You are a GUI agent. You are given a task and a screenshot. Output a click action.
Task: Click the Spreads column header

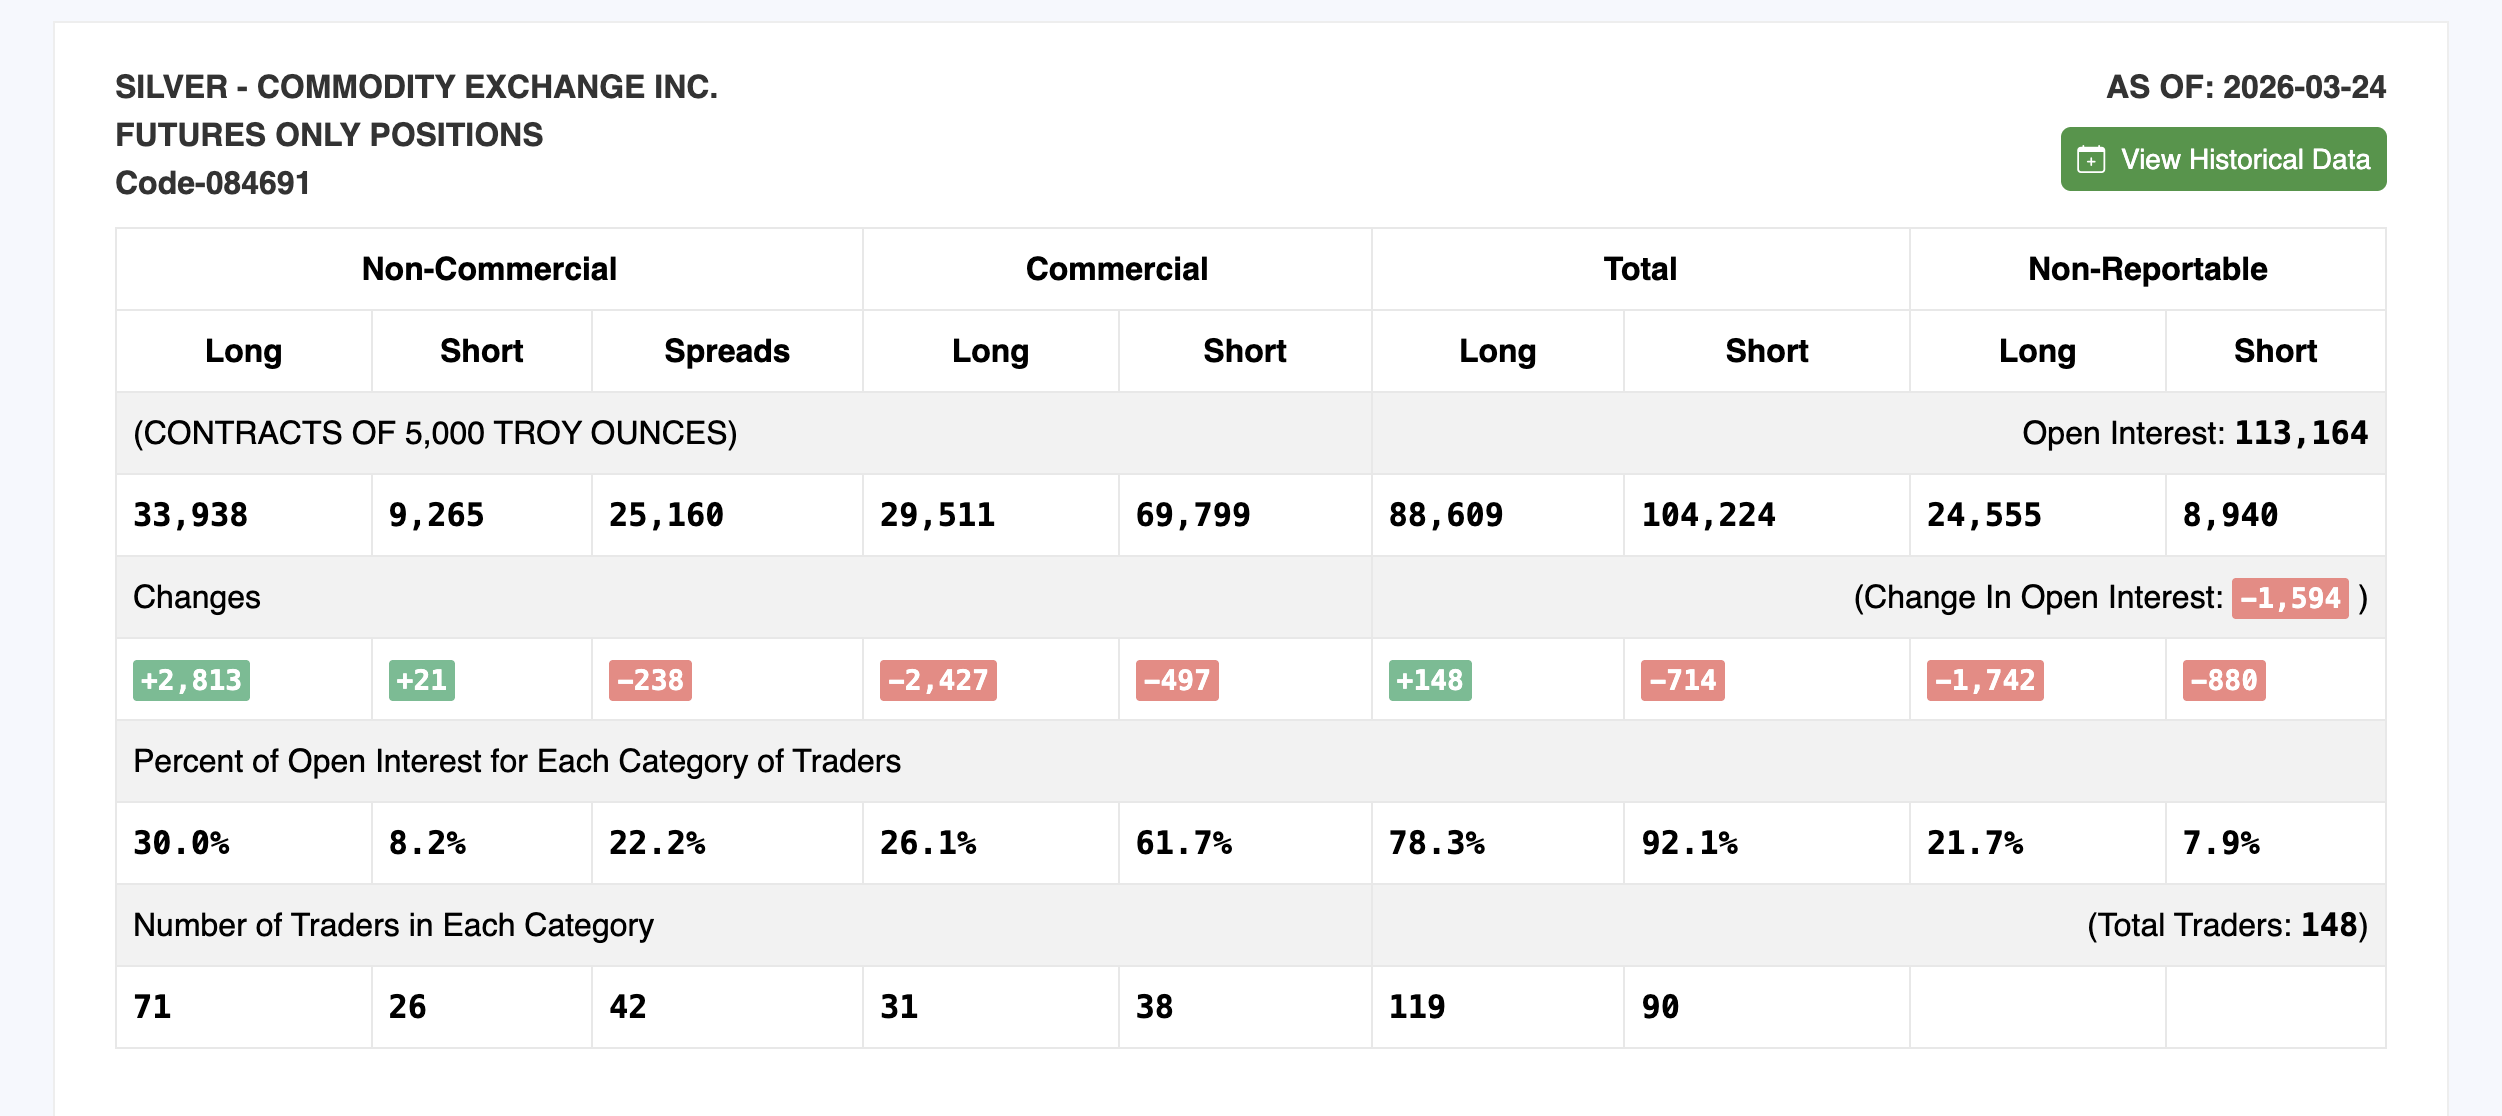(x=726, y=351)
